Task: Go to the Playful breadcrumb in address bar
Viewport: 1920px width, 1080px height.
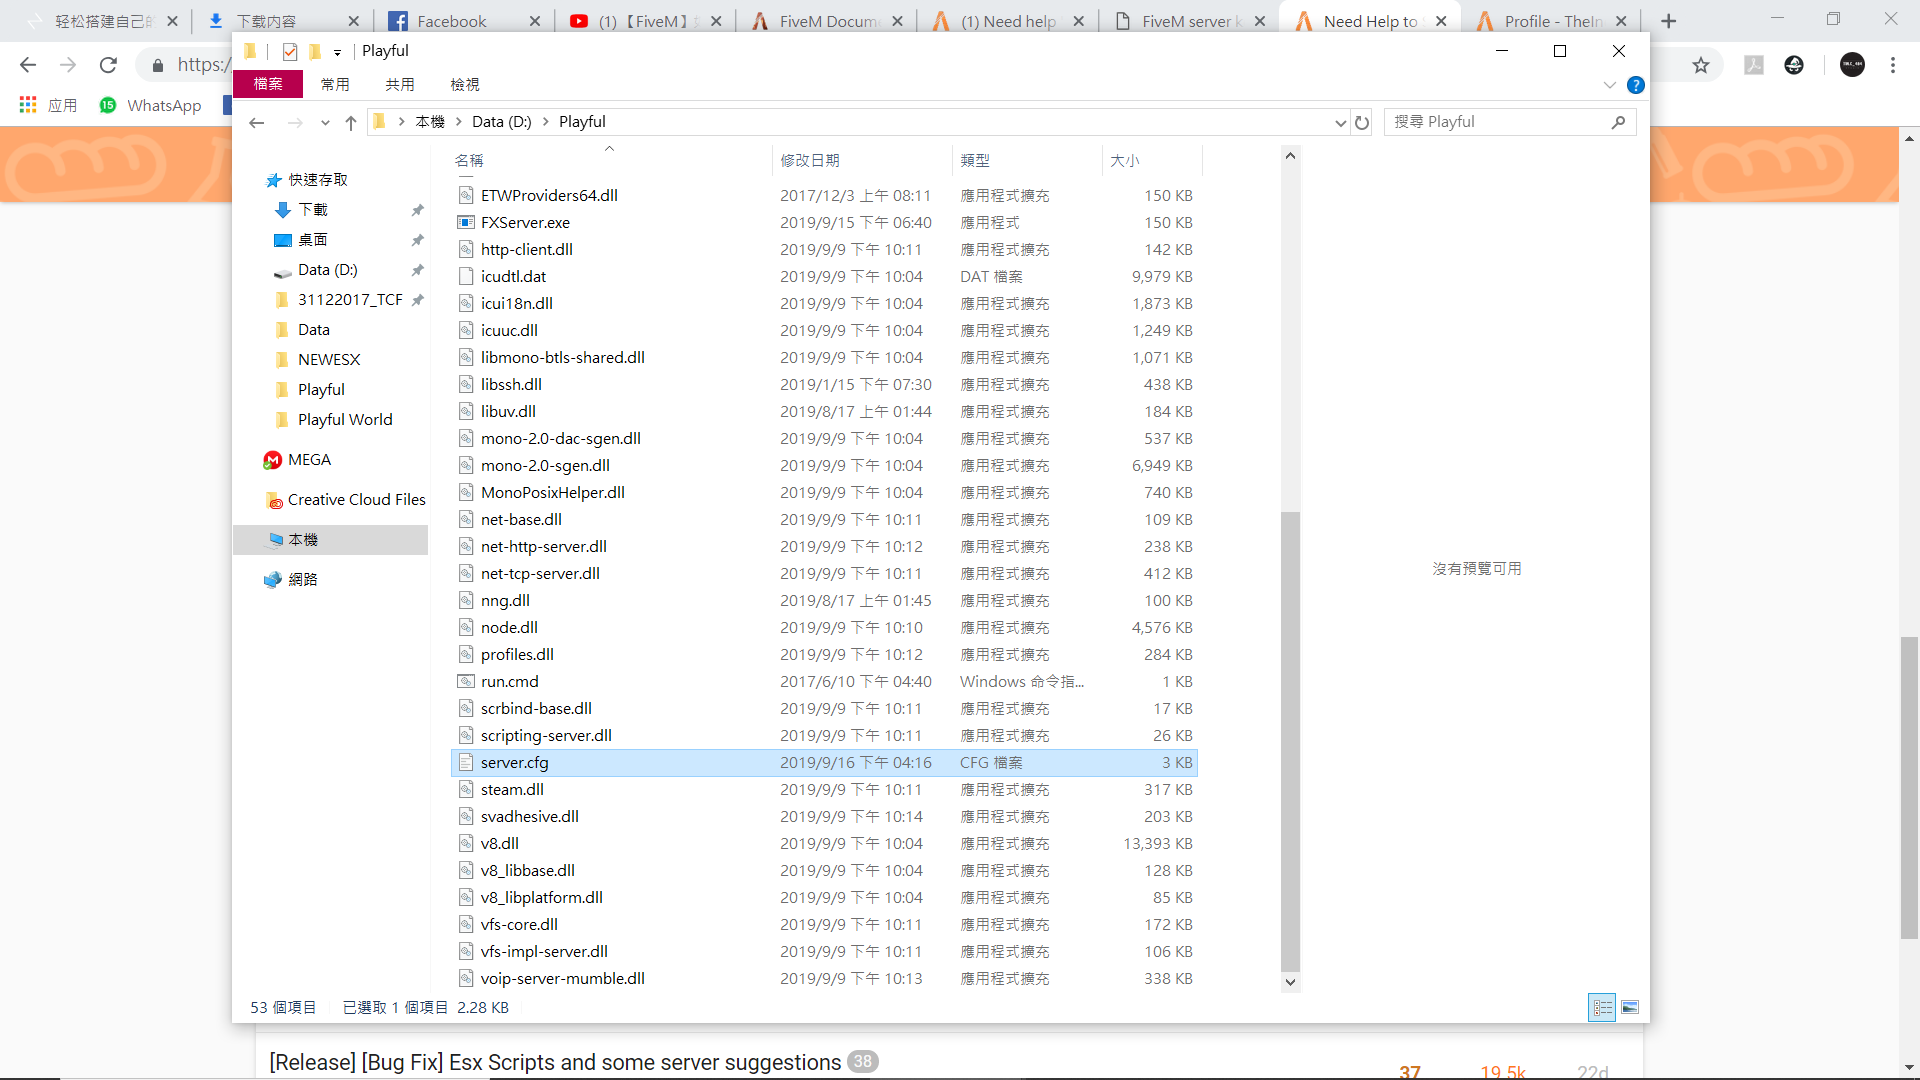Action: [x=582, y=121]
